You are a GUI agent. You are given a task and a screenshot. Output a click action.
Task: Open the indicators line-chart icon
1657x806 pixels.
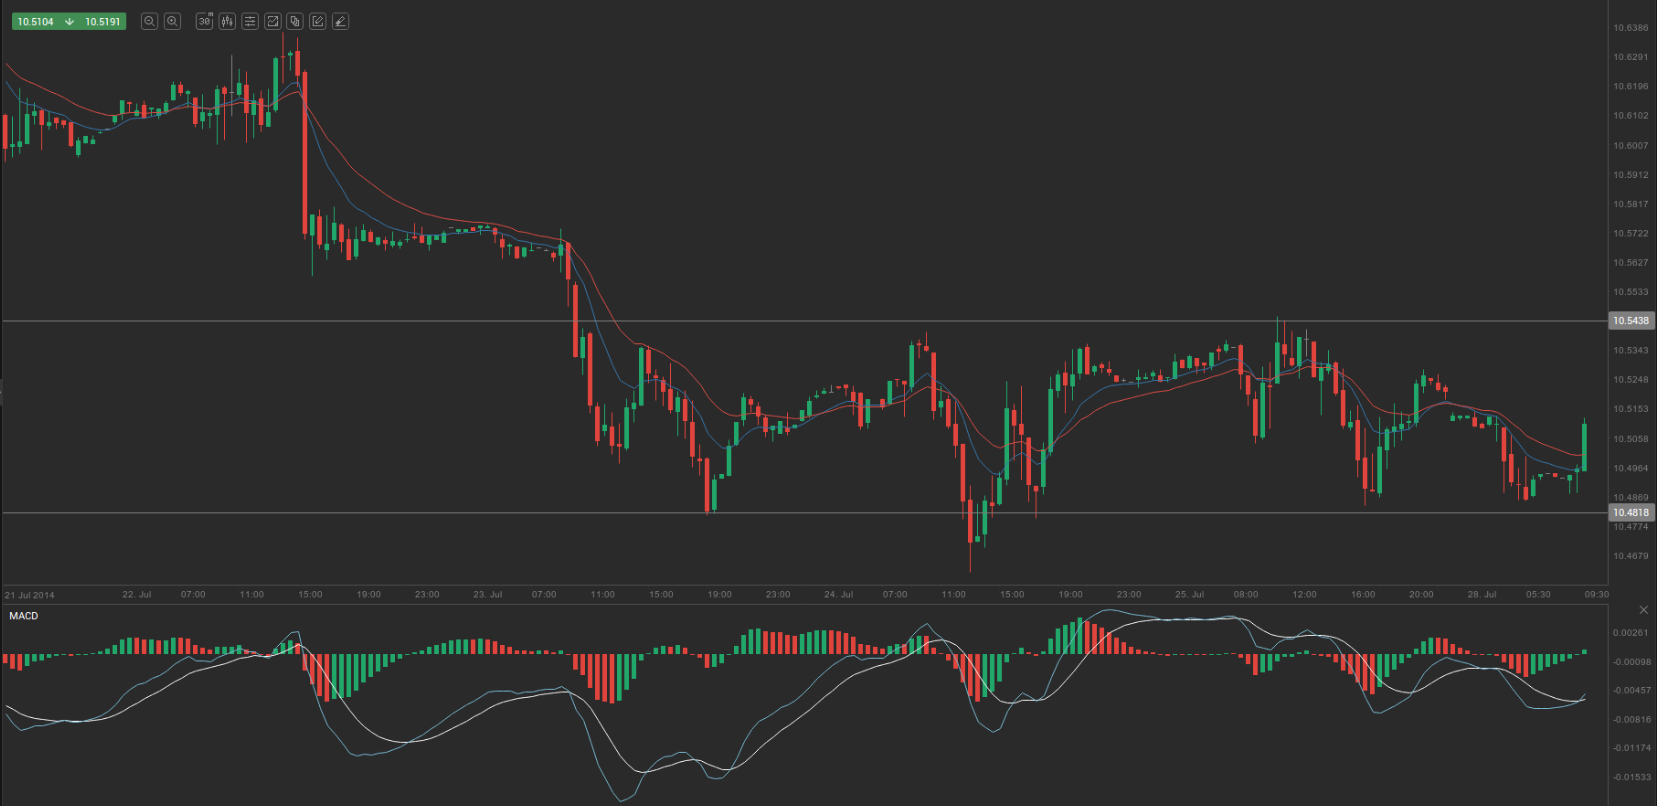click(x=272, y=21)
